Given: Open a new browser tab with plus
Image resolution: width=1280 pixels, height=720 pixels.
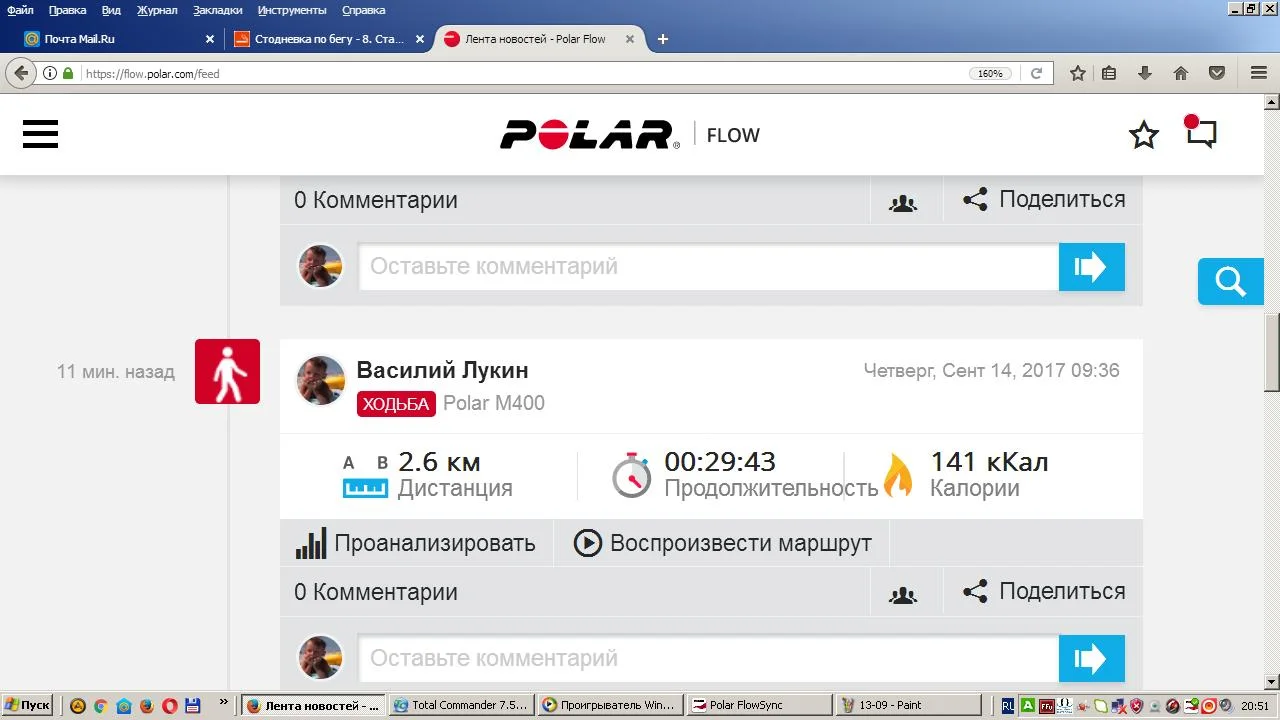Looking at the screenshot, I should [x=662, y=39].
